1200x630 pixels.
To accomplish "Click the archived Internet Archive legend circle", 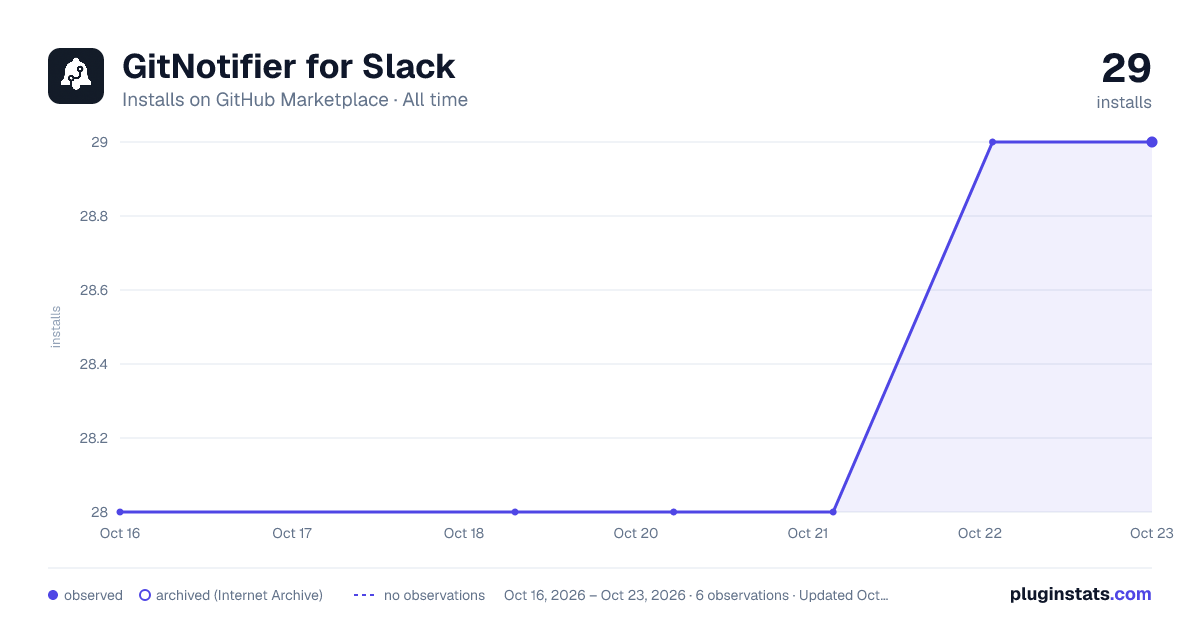I will click(x=145, y=595).
